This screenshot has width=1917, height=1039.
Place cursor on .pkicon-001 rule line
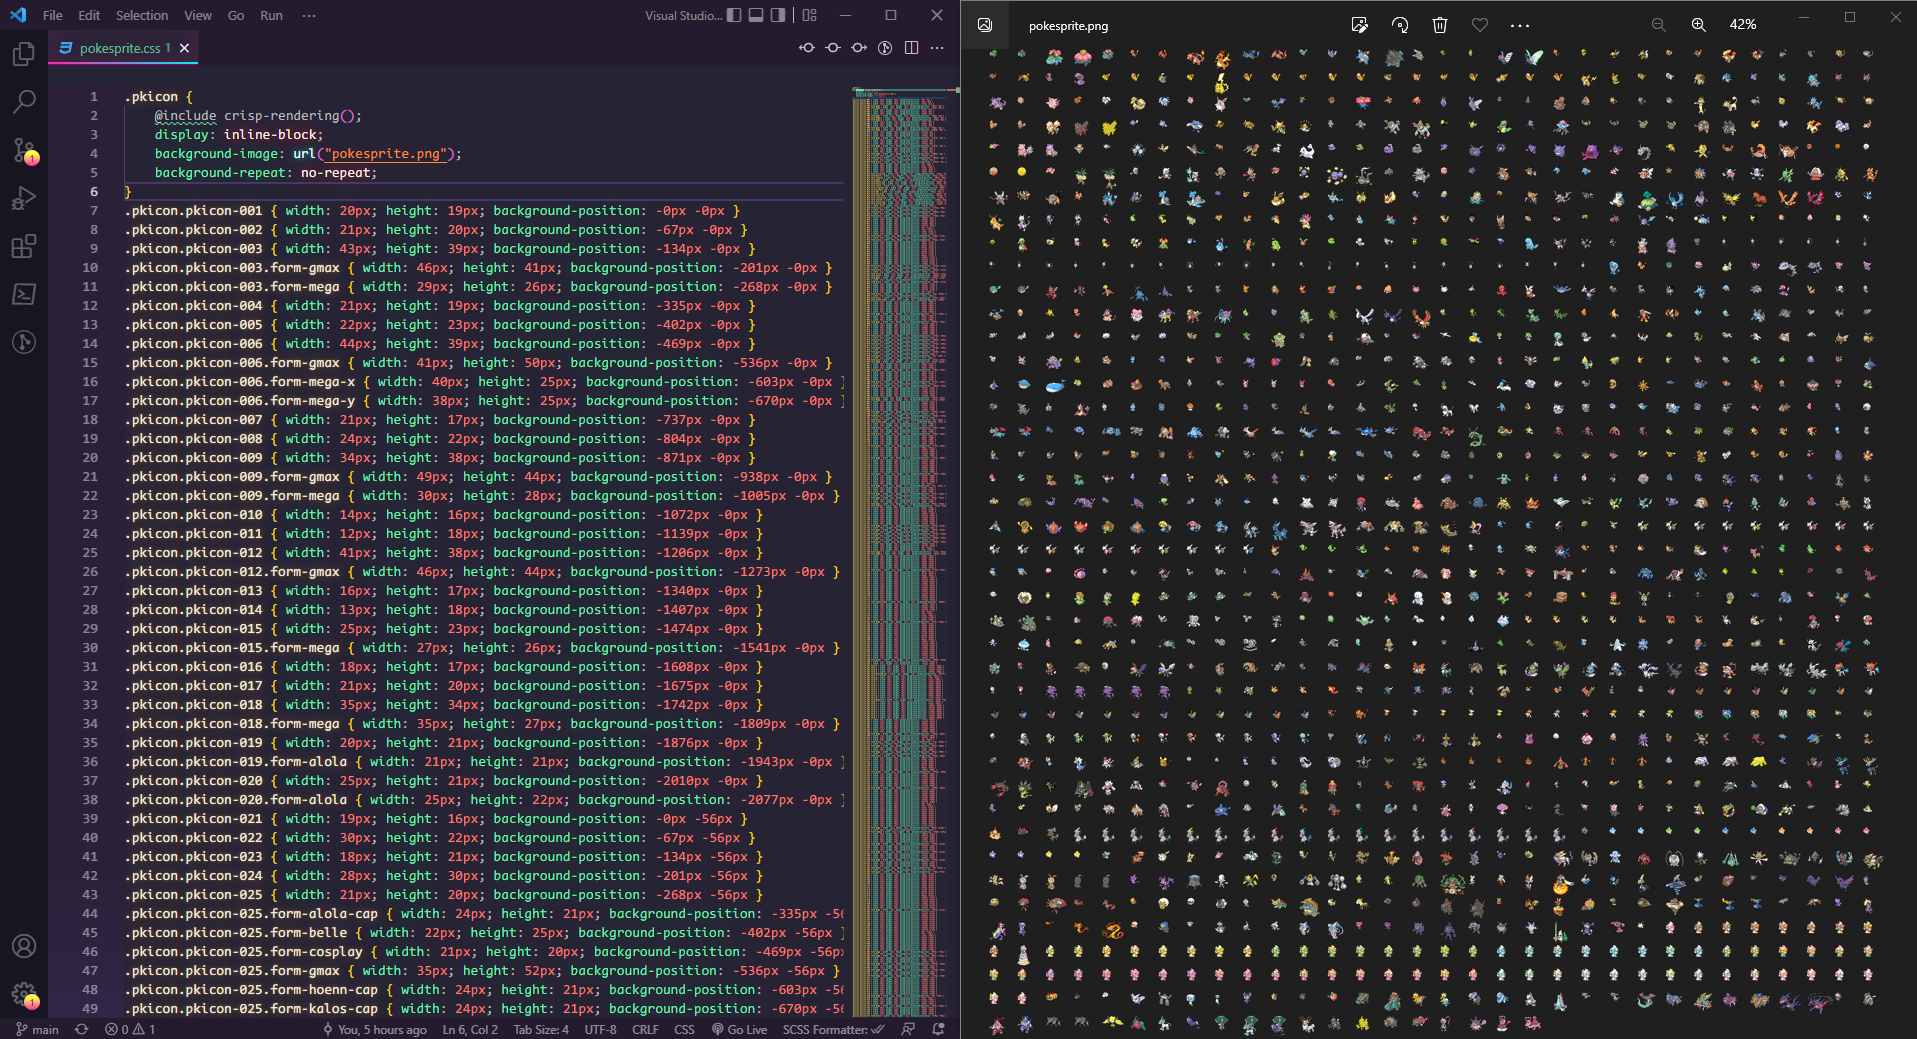point(432,211)
